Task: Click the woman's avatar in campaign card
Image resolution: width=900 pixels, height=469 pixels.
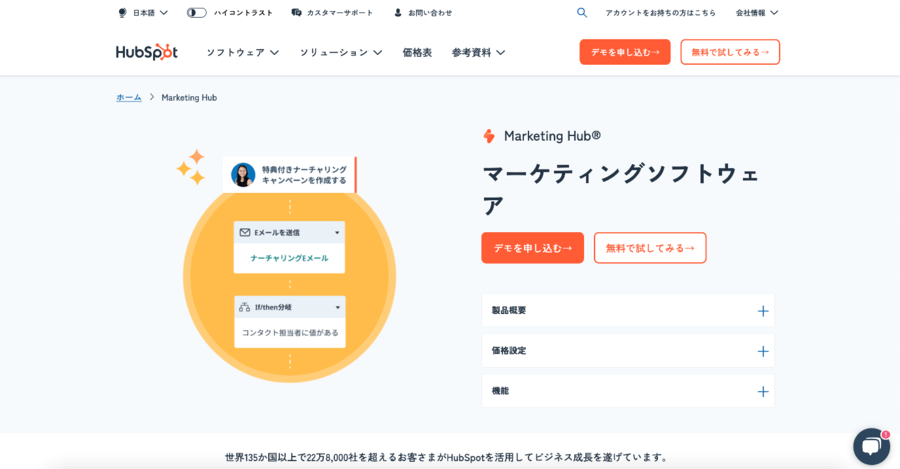Action: click(x=243, y=175)
